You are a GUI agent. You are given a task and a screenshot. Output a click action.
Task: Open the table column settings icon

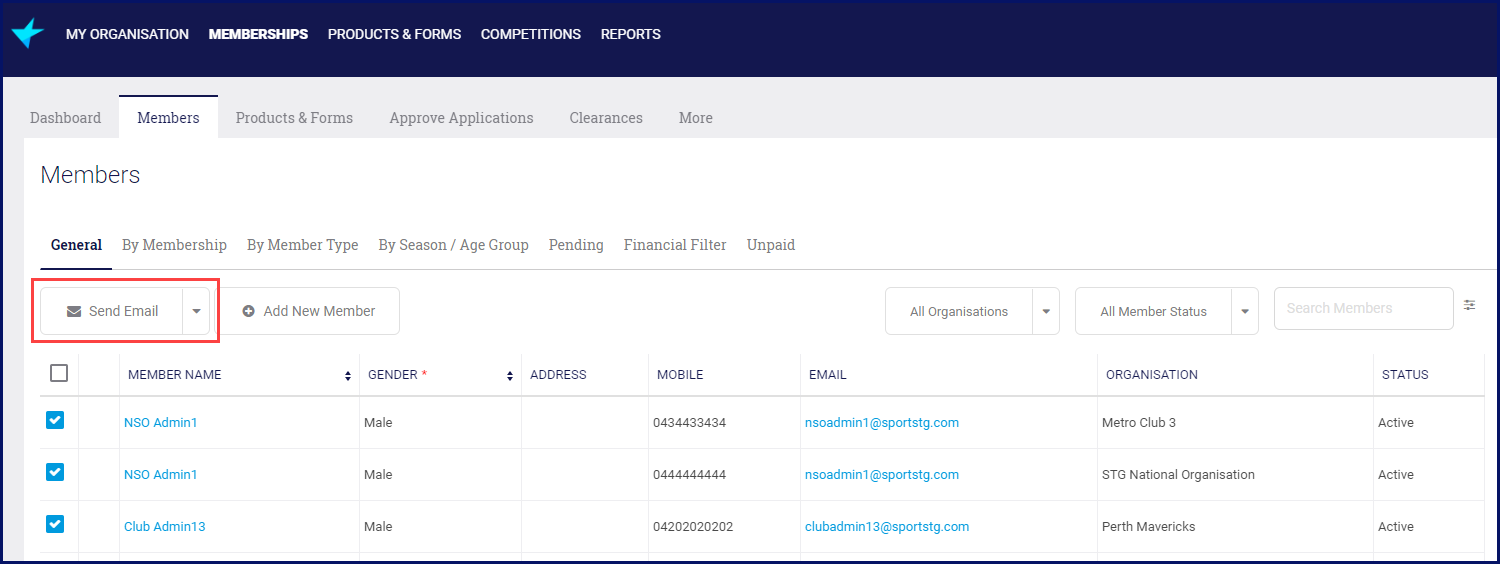1469,305
